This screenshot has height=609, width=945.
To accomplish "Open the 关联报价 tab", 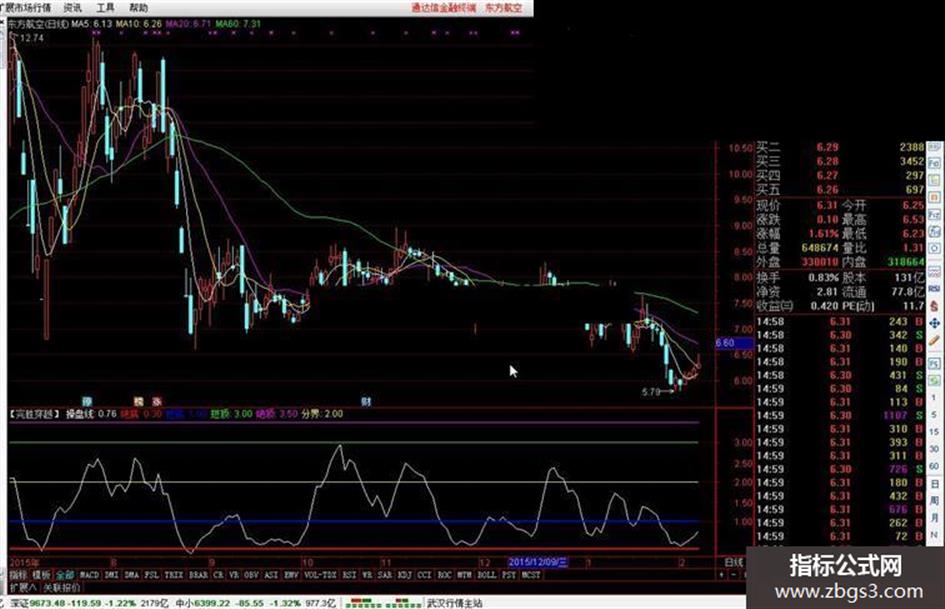I will (61, 587).
